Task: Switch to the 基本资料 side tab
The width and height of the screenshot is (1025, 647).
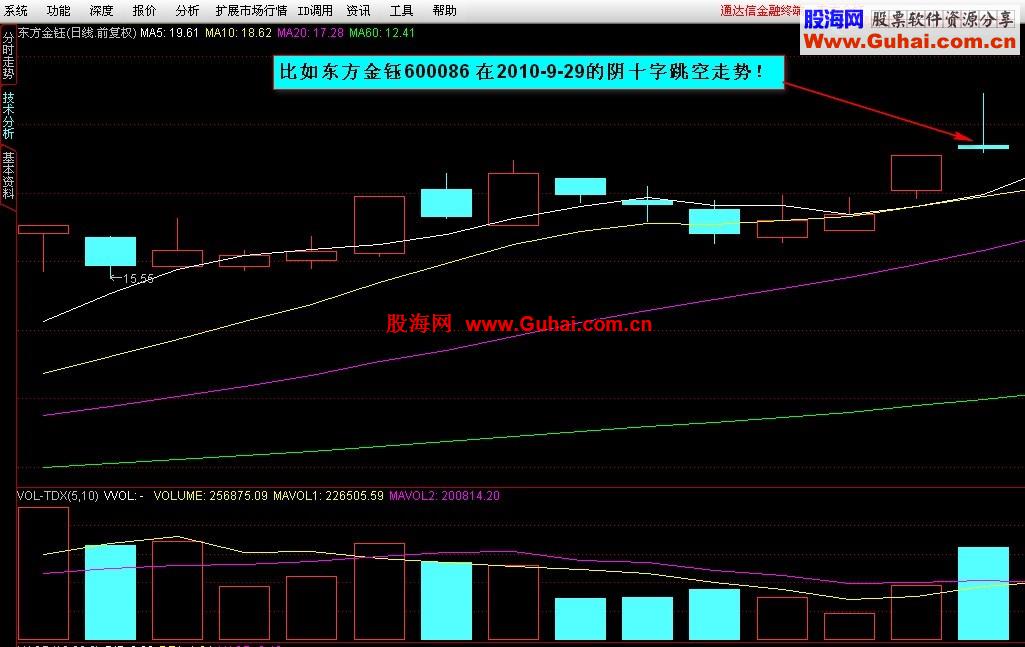Action: (8, 175)
